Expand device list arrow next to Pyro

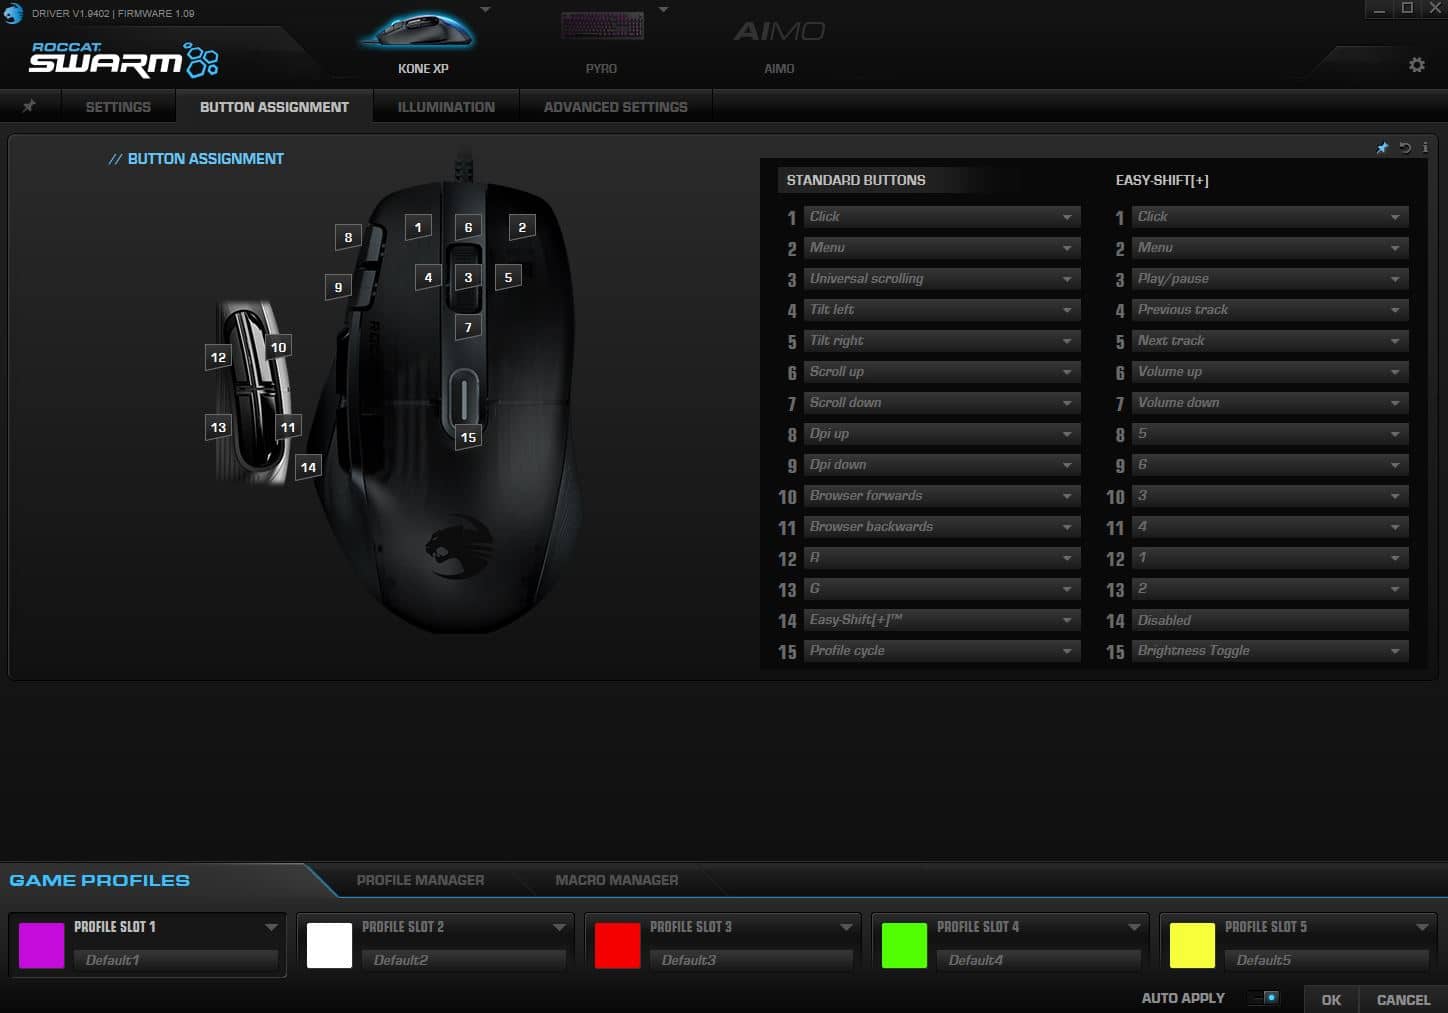663,10
